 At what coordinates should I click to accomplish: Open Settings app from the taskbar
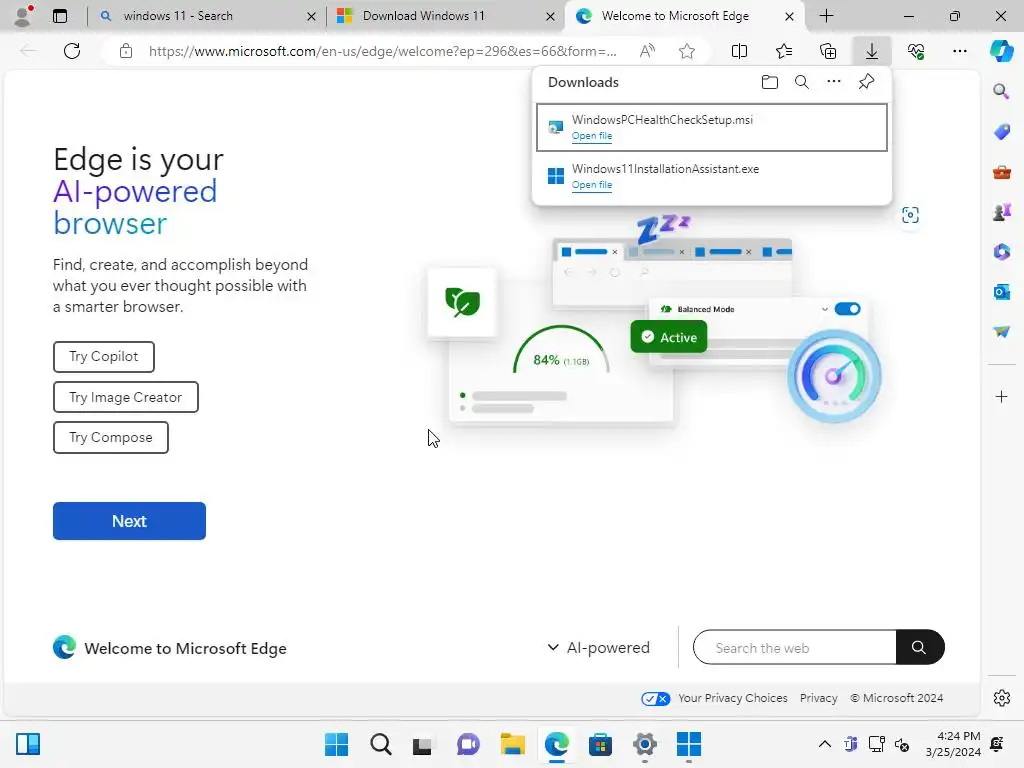[x=645, y=744]
